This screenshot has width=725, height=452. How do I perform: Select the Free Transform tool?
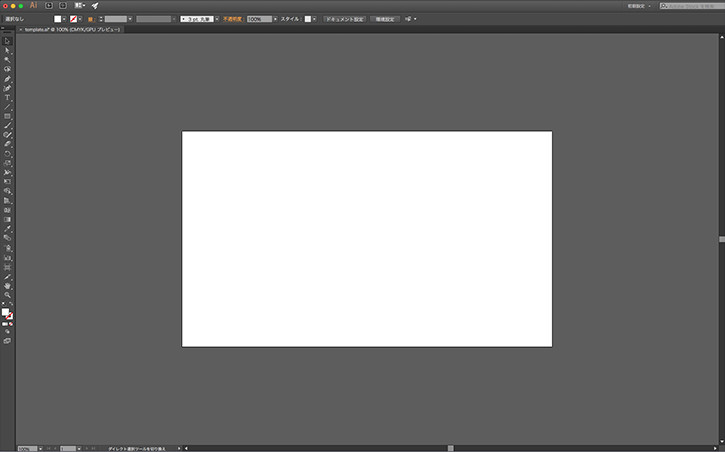point(7,182)
